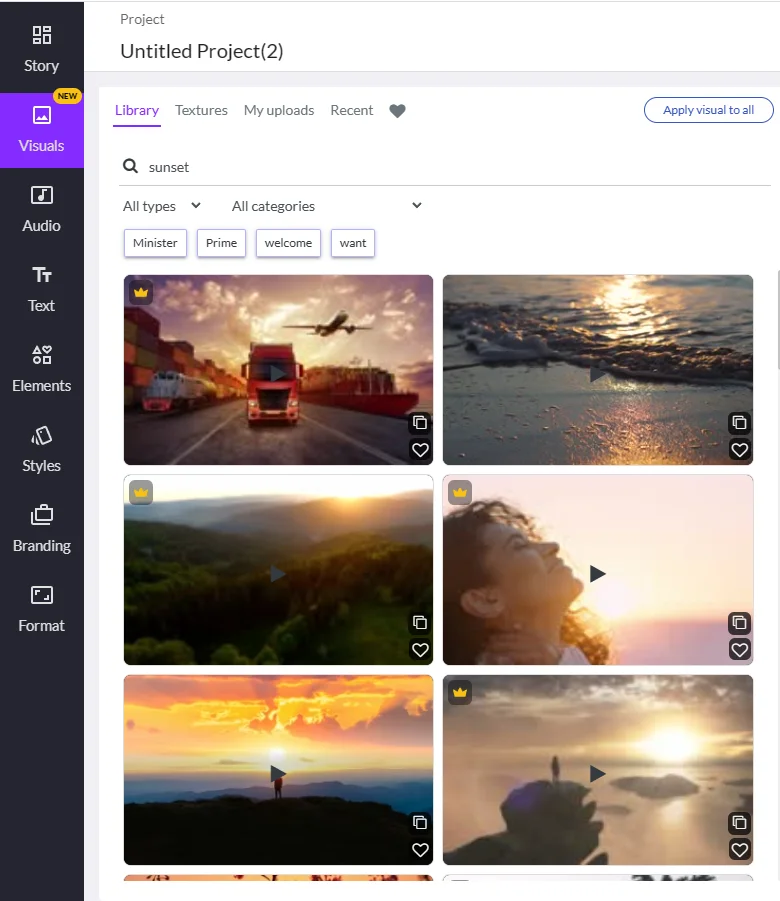Screen dimensions: 780x901
Task: Click copy icon on orange sky video
Action: (x=420, y=823)
